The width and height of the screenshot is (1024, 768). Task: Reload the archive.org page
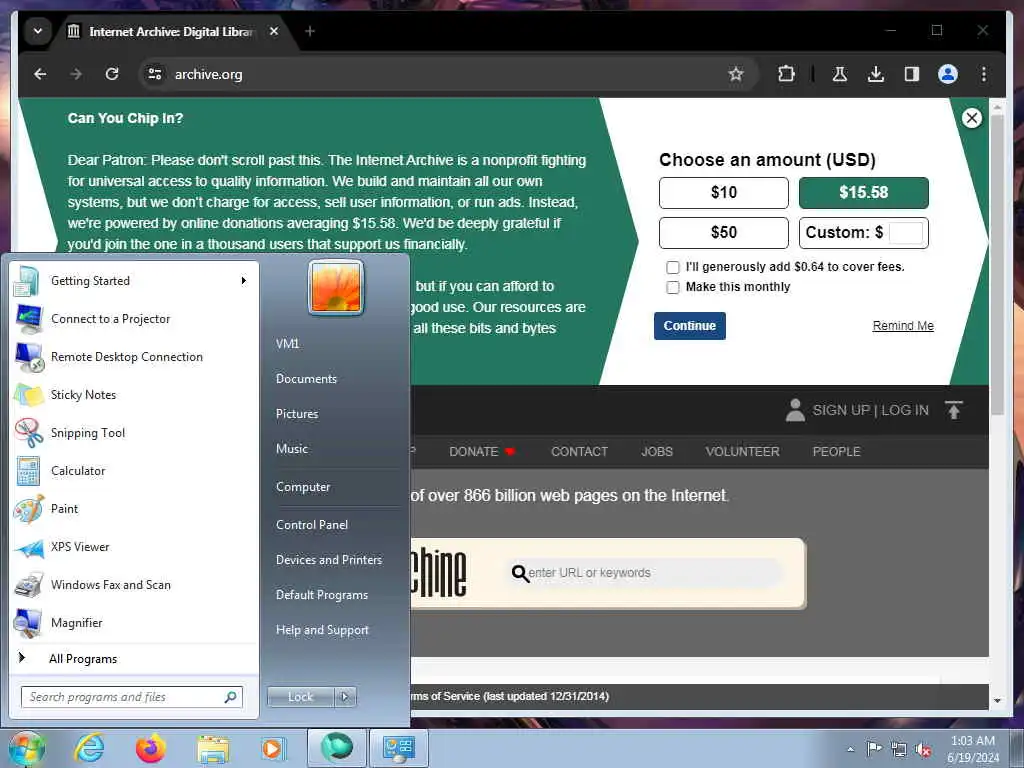[112, 74]
